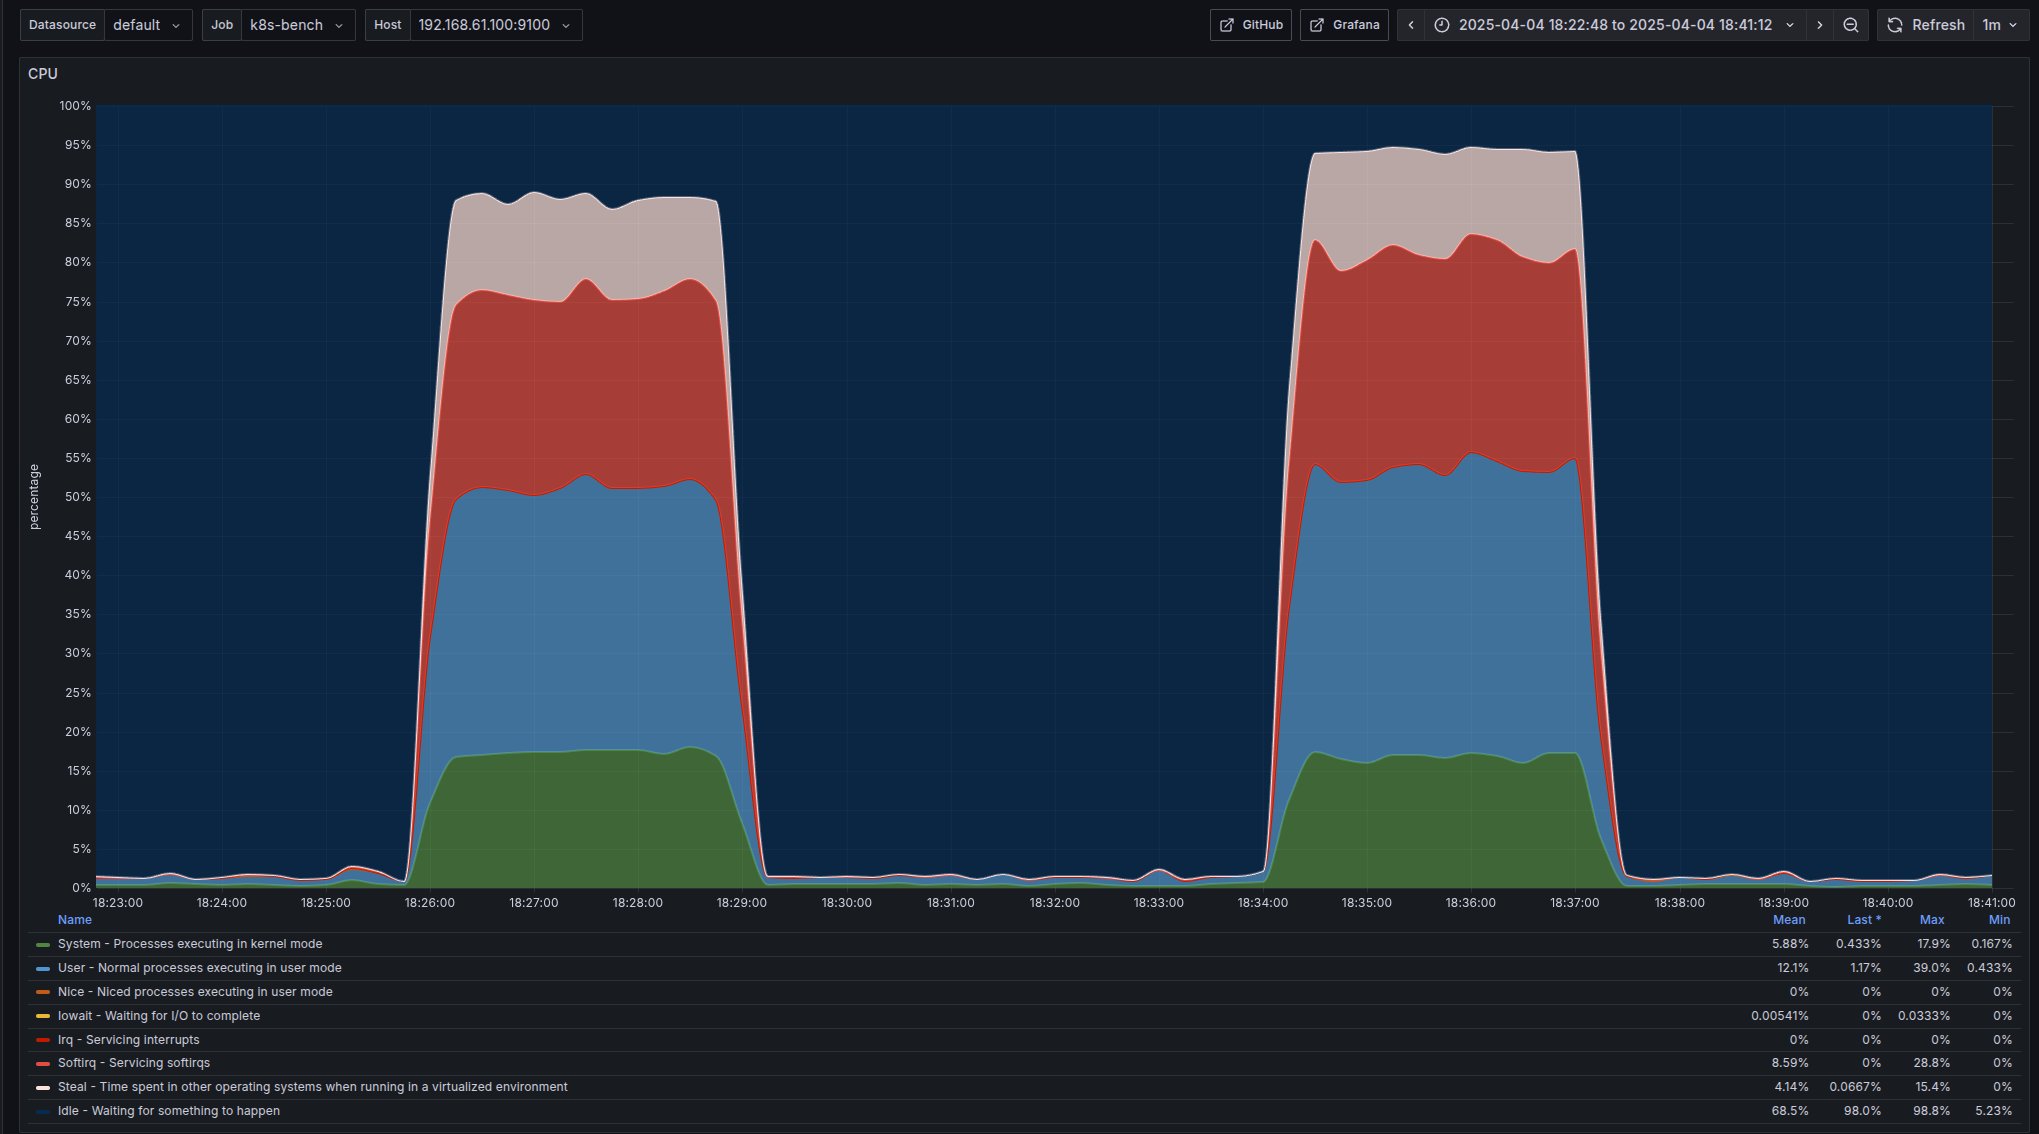Click the Grafana external link icon
Screen dimensions: 2039x1134
point(1317,25)
